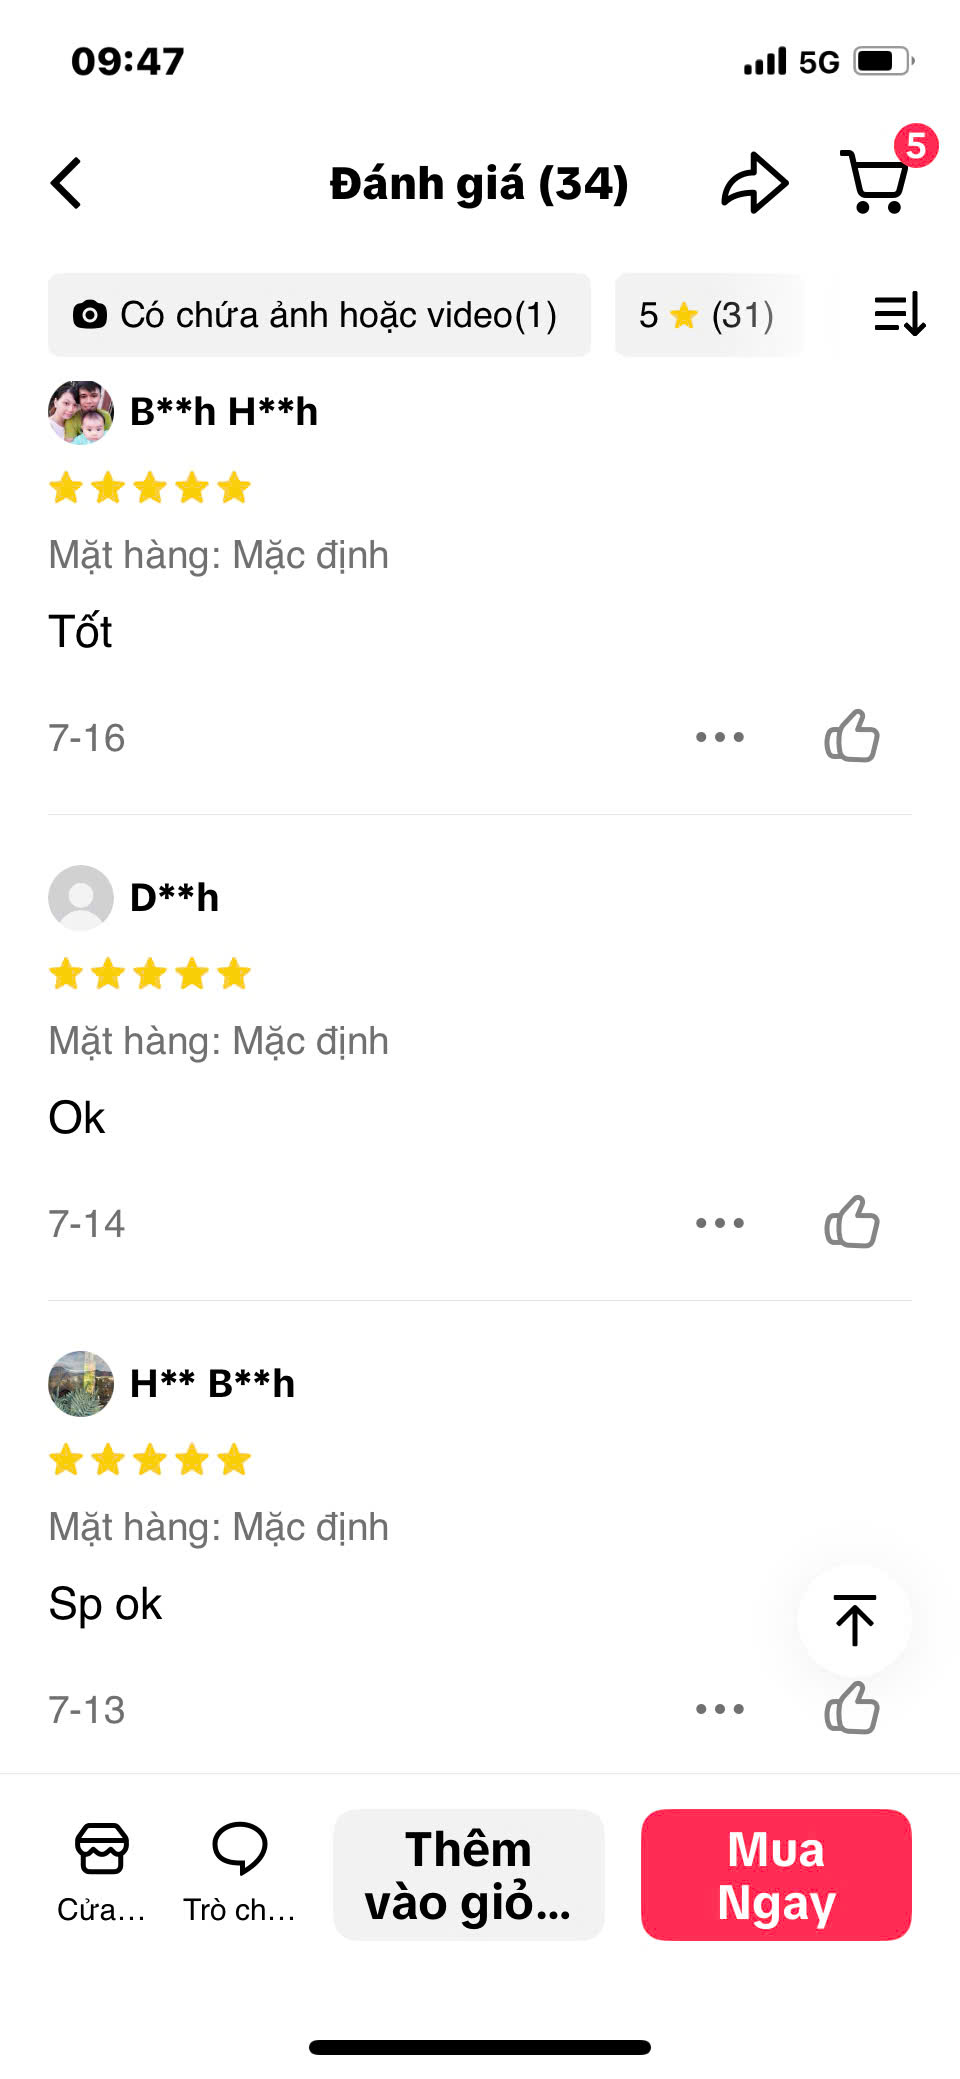Show more options on the 'Sp ok' review
Screen dimensions: 960x2079
(720, 1709)
